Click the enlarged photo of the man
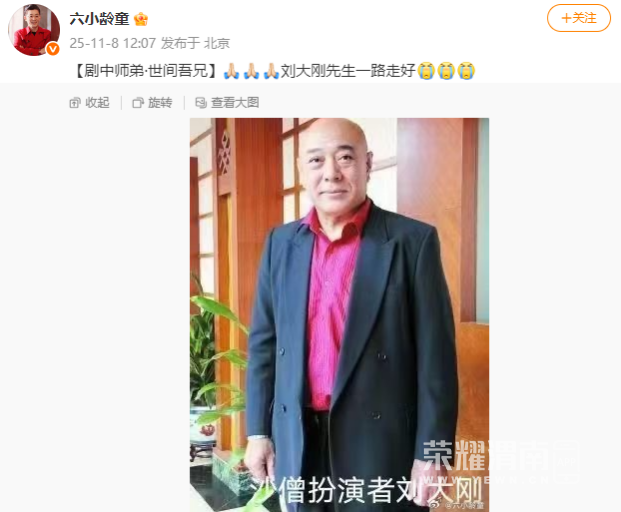This screenshot has height=512, width=621. pyautogui.click(x=339, y=315)
